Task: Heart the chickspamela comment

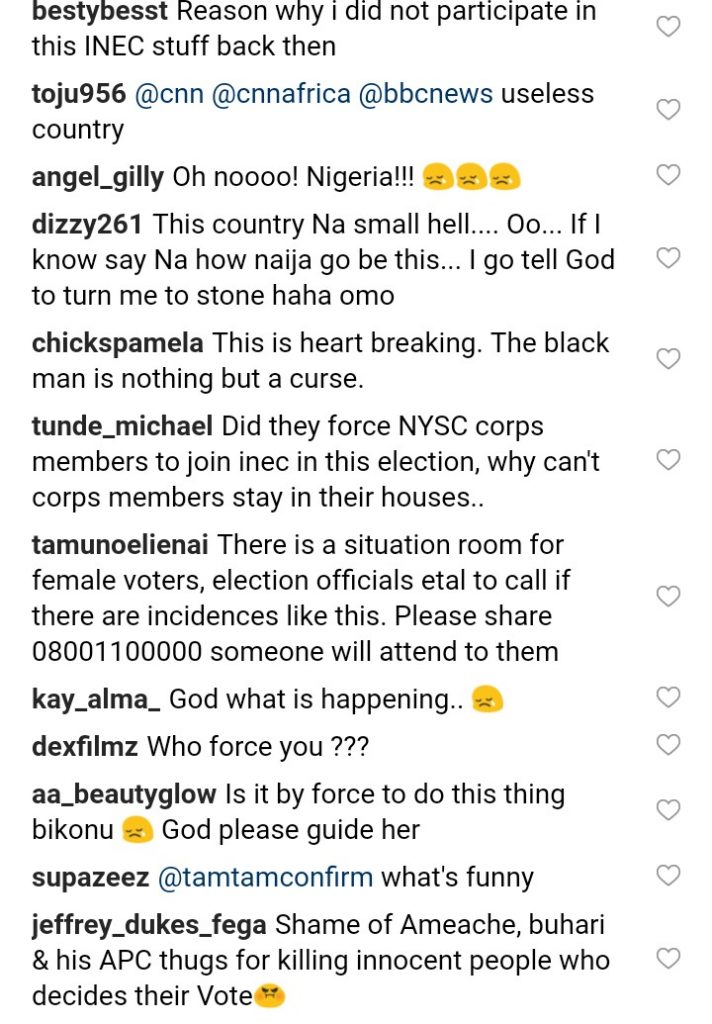Action: click(668, 358)
